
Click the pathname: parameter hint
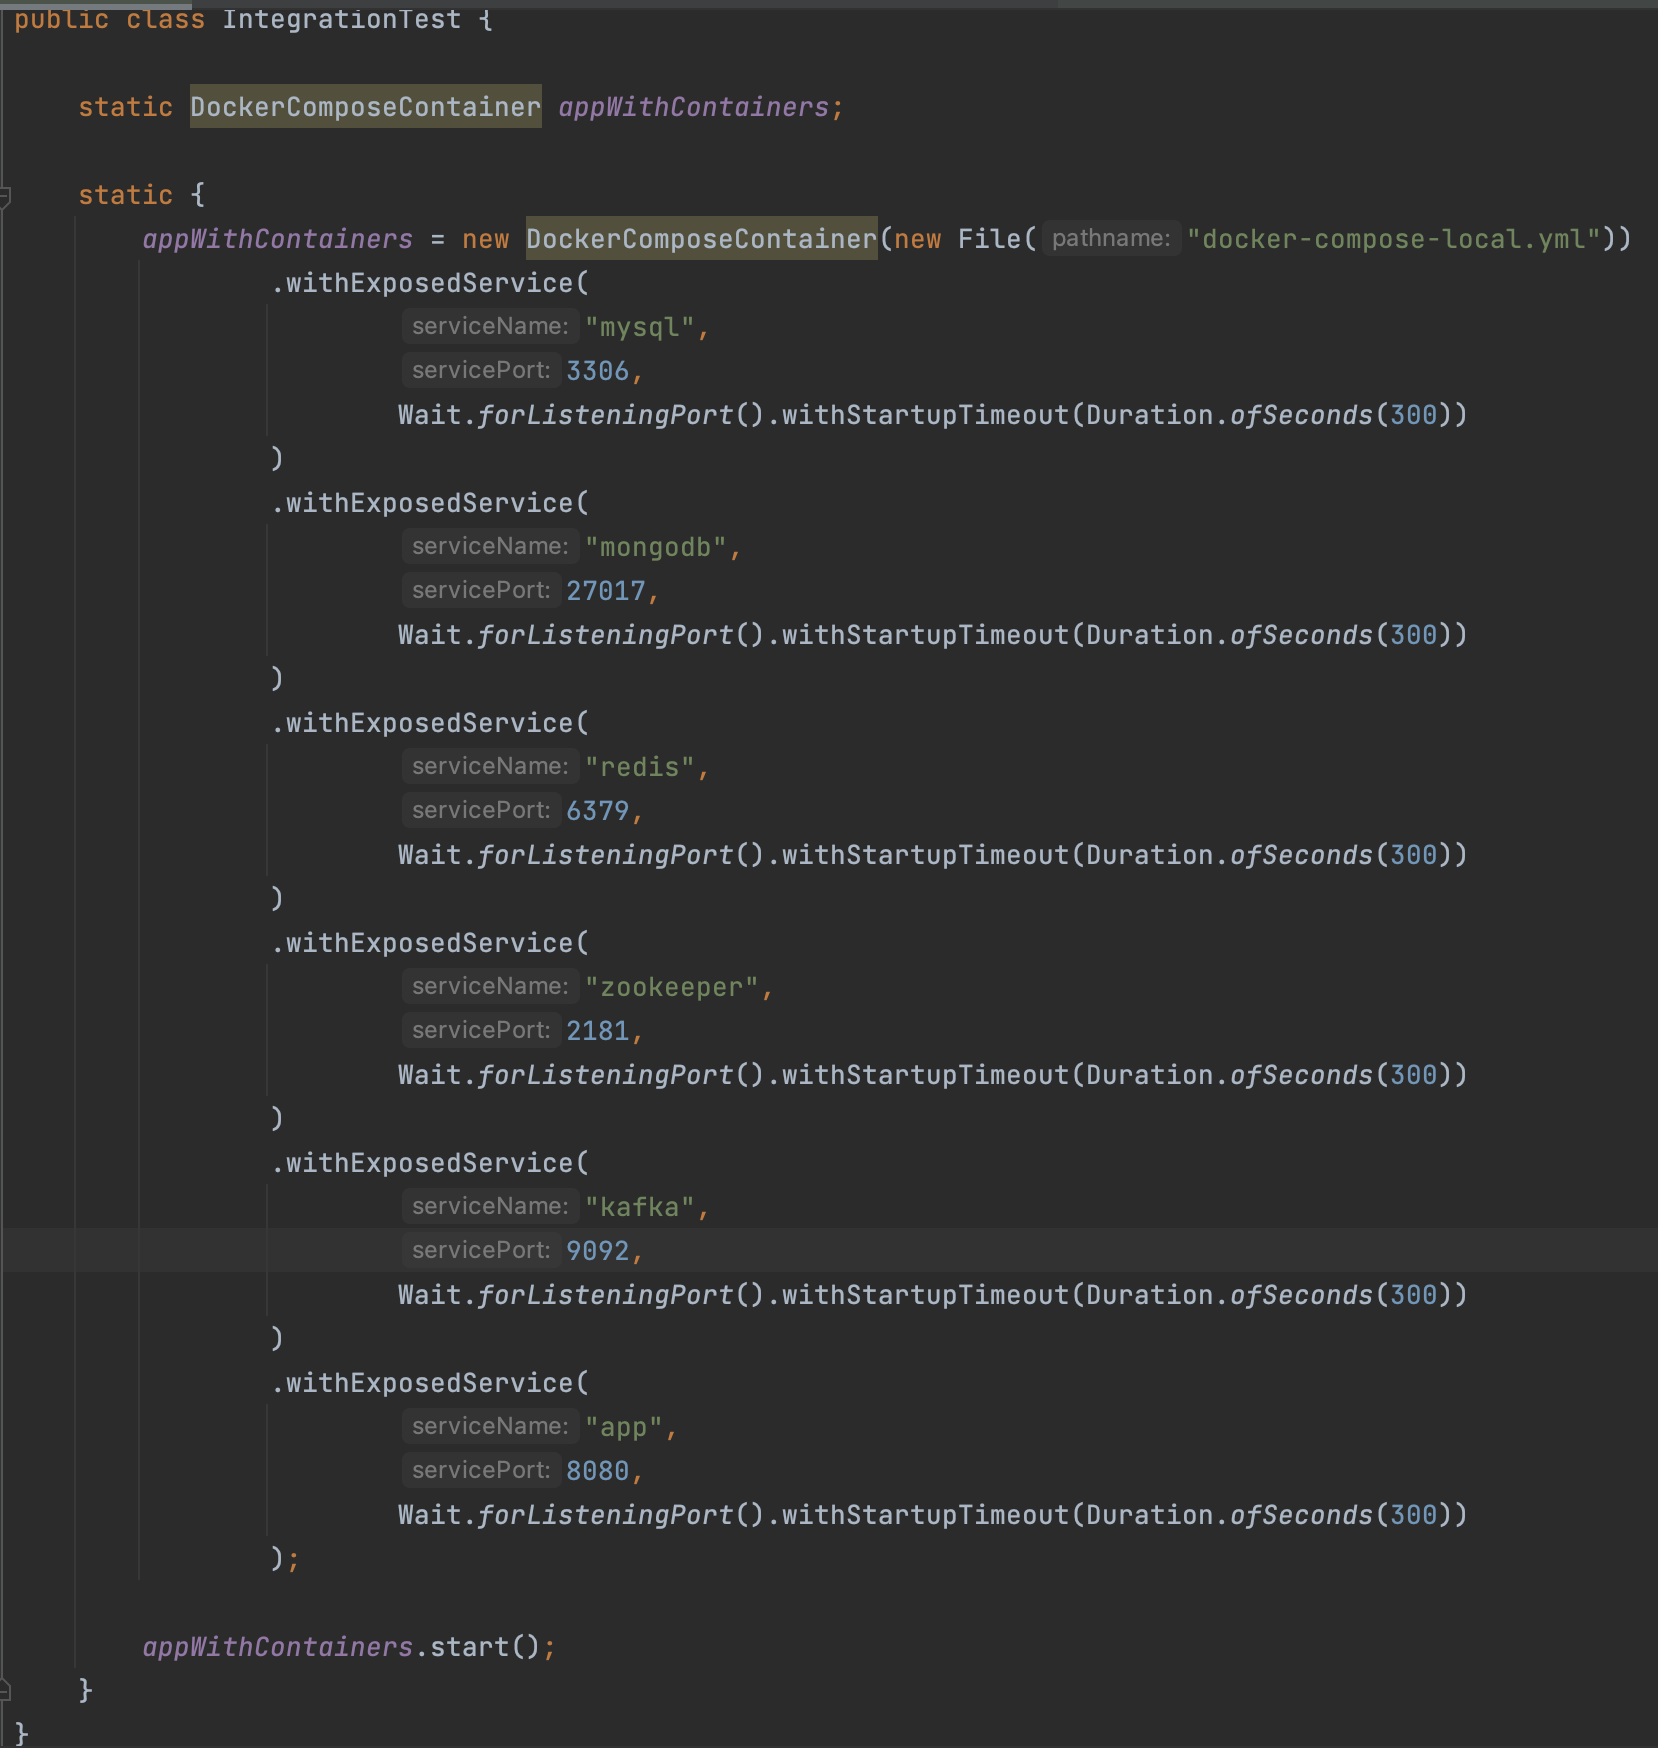(1111, 239)
